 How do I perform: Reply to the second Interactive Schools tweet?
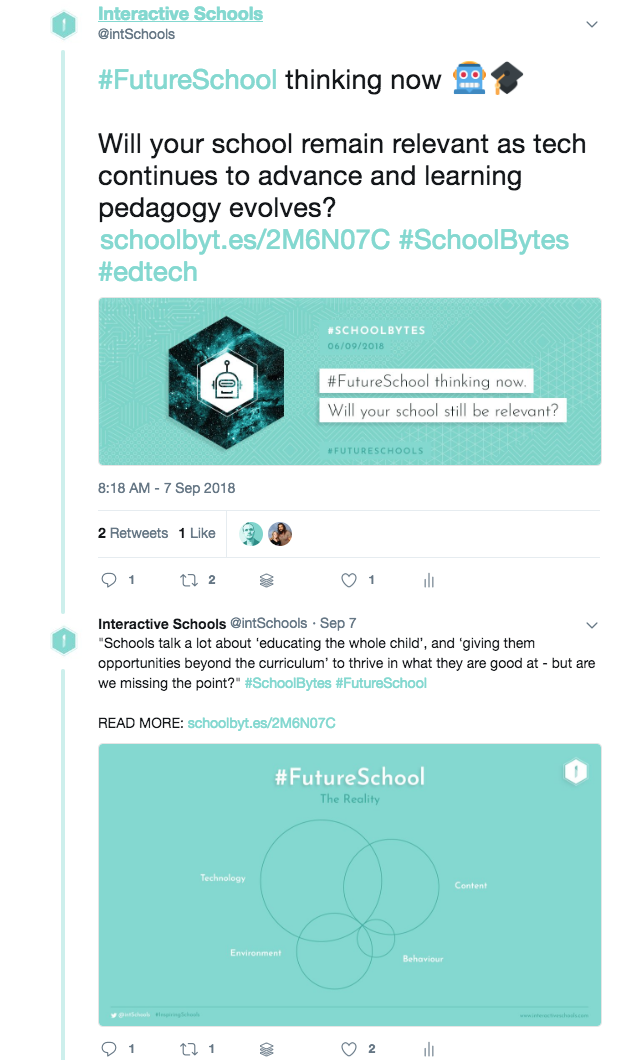(110, 1049)
